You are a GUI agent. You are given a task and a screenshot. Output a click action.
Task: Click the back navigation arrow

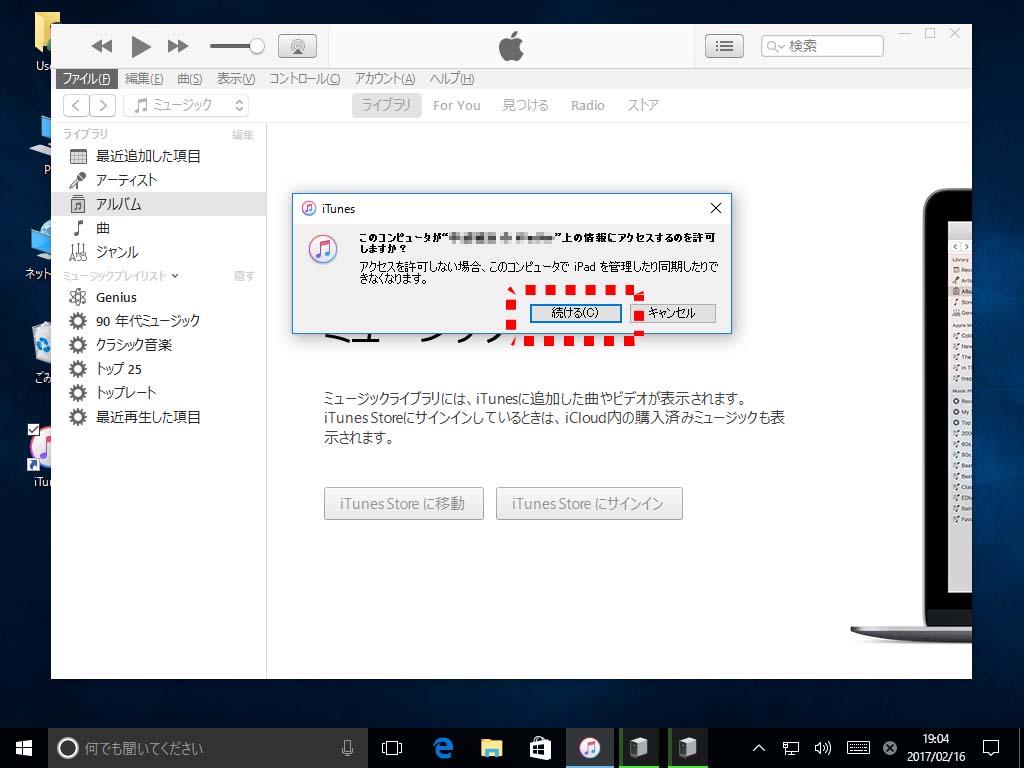coord(76,105)
